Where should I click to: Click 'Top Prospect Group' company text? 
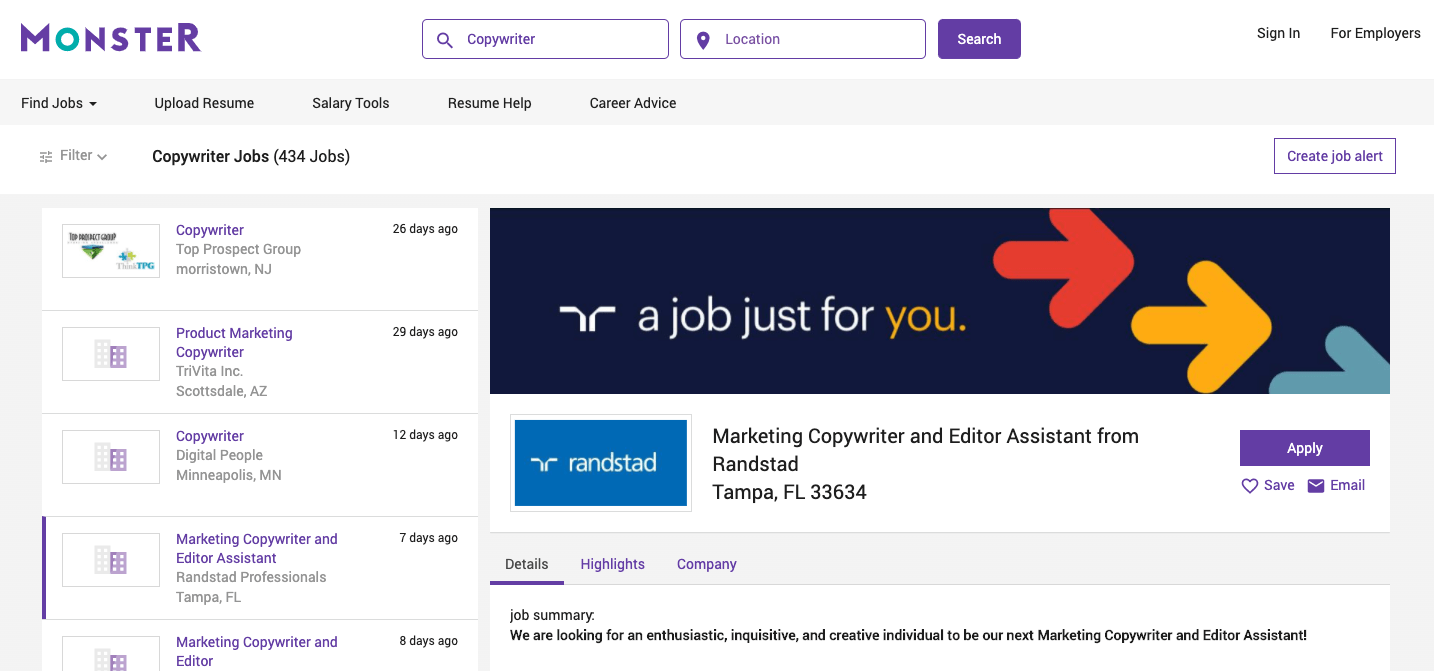click(238, 249)
